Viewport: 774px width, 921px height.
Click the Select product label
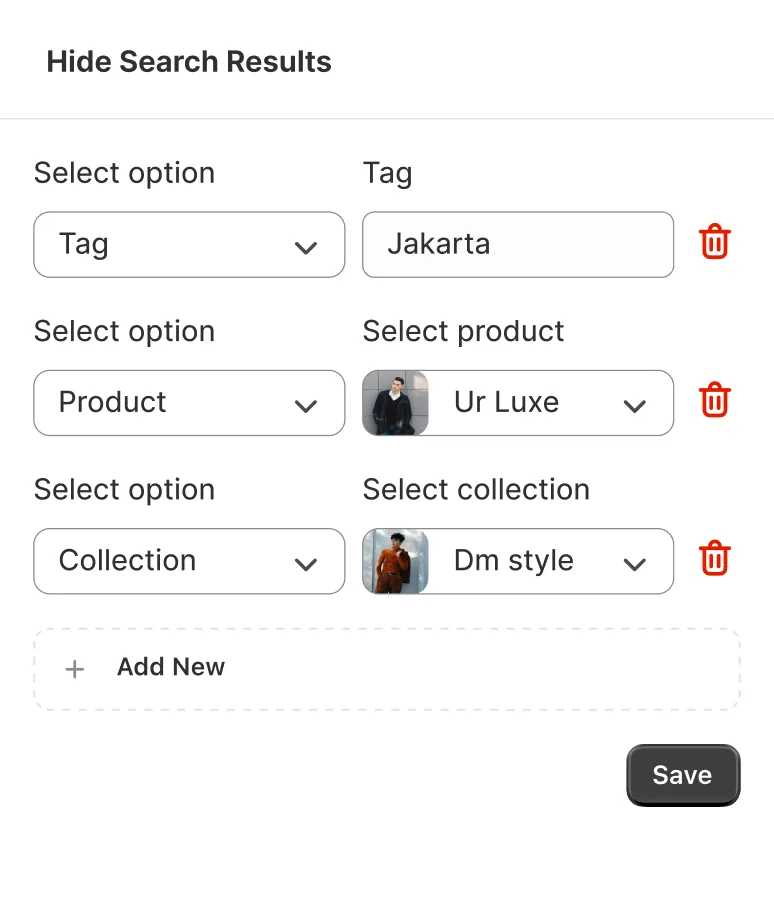point(463,331)
